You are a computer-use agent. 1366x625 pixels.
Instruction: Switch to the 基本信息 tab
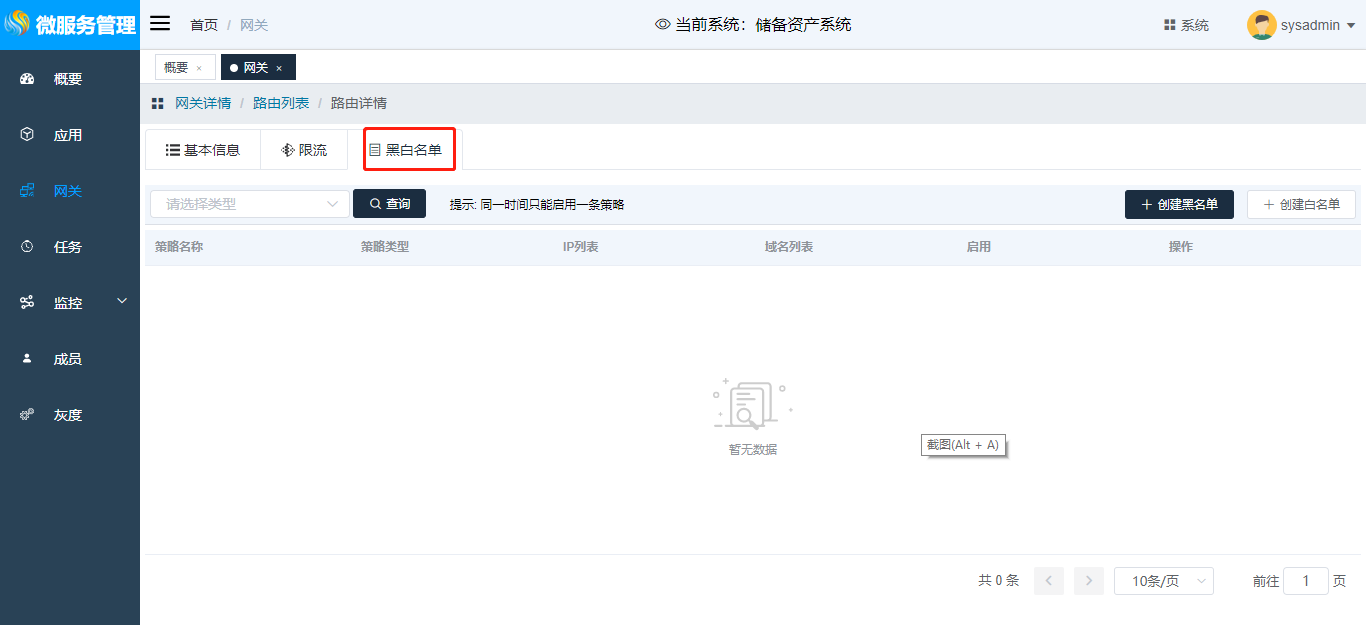pyautogui.click(x=203, y=150)
